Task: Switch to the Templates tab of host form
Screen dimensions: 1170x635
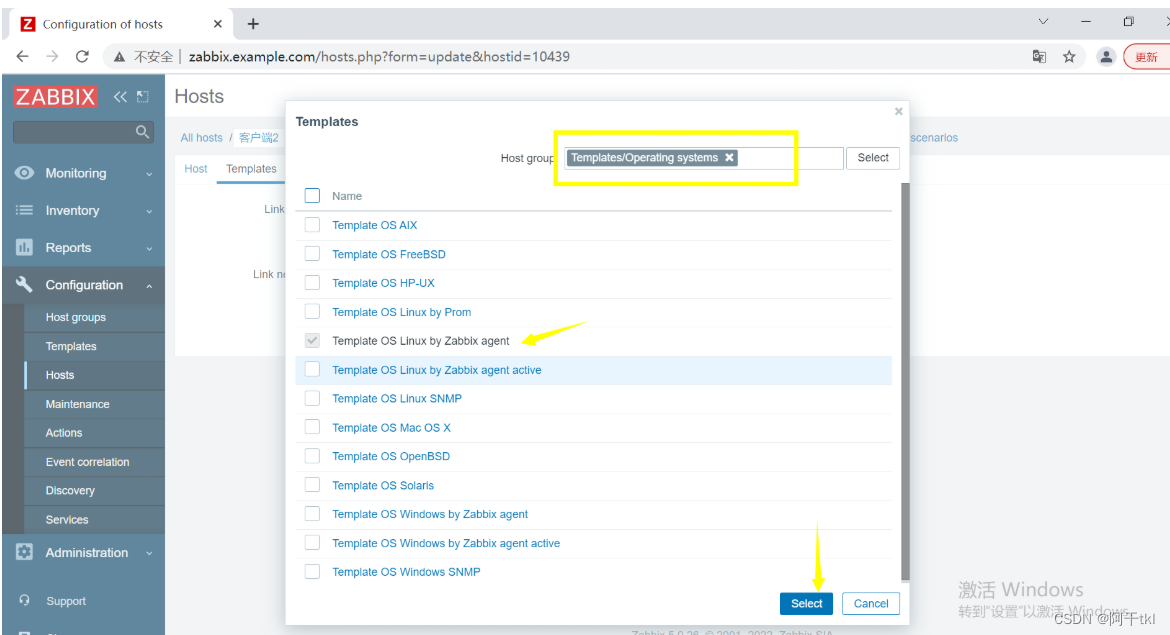Action: coord(251,169)
